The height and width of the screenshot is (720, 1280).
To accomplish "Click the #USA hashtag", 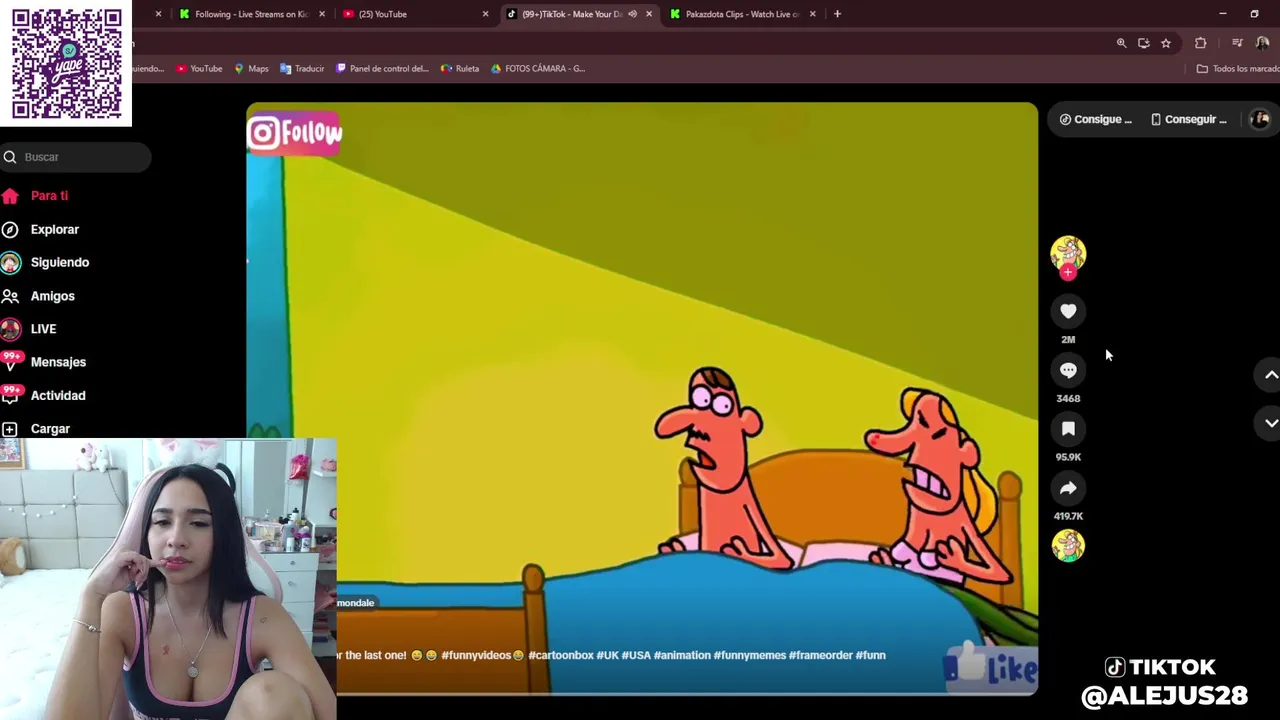I will [x=636, y=655].
